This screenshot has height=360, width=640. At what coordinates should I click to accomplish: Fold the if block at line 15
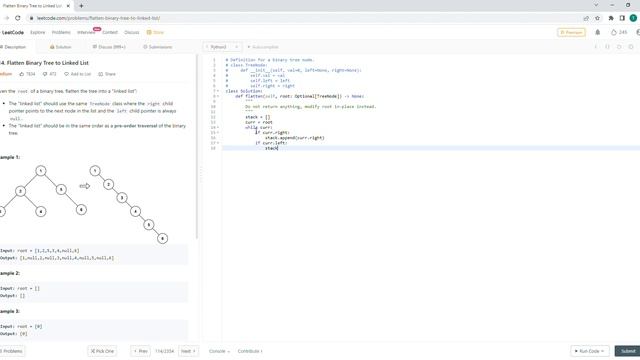click(218, 133)
